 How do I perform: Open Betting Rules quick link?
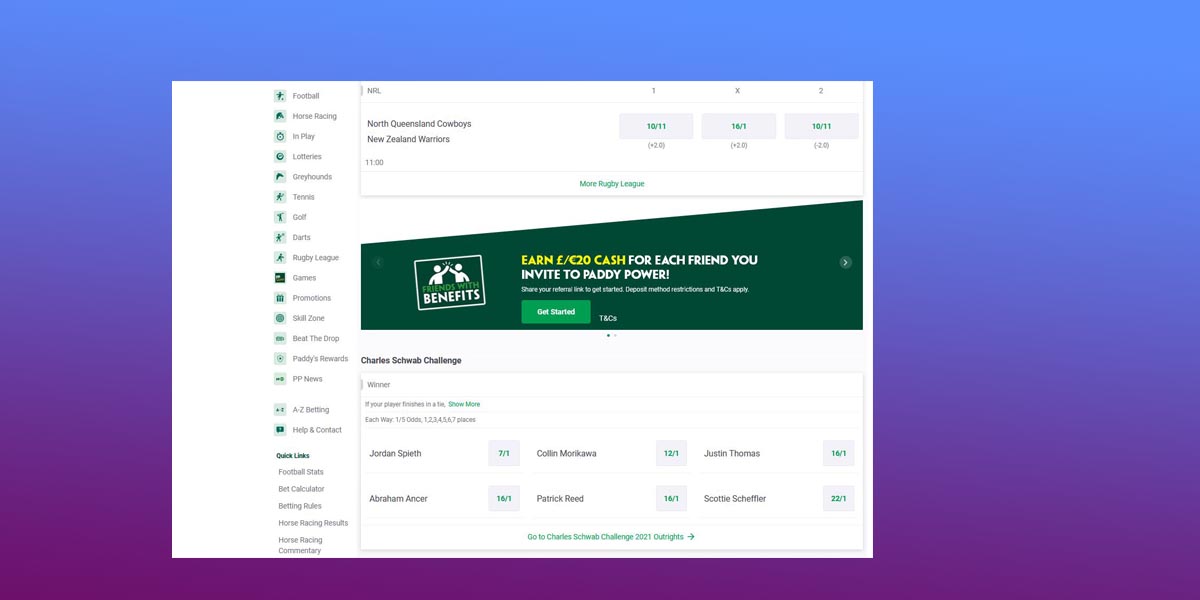(x=300, y=506)
